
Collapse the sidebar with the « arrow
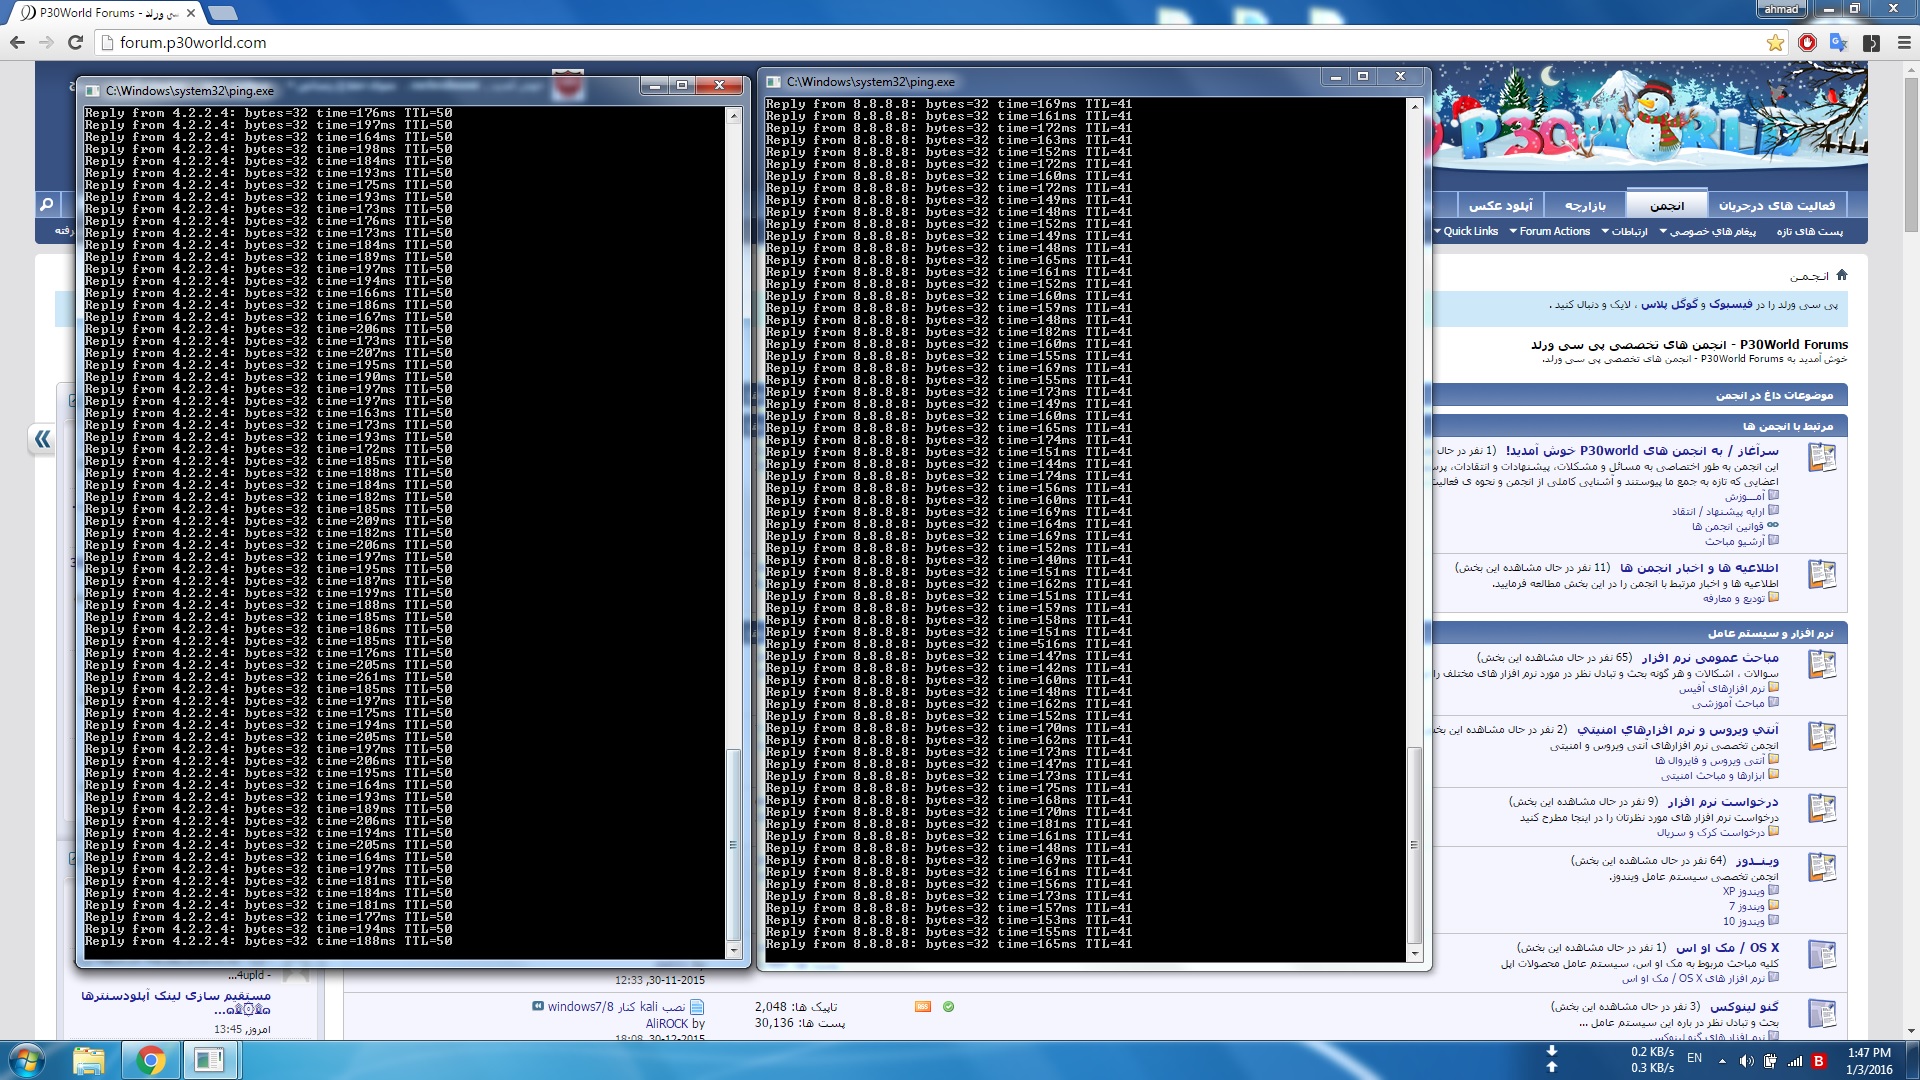(x=42, y=438)
